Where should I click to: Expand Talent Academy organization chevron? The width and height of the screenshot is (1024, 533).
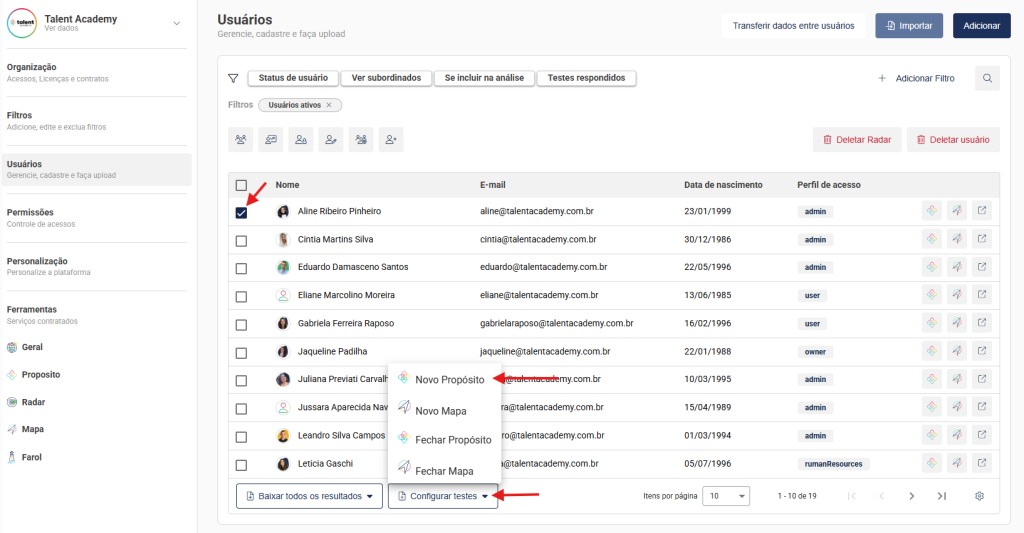point(177,23)
